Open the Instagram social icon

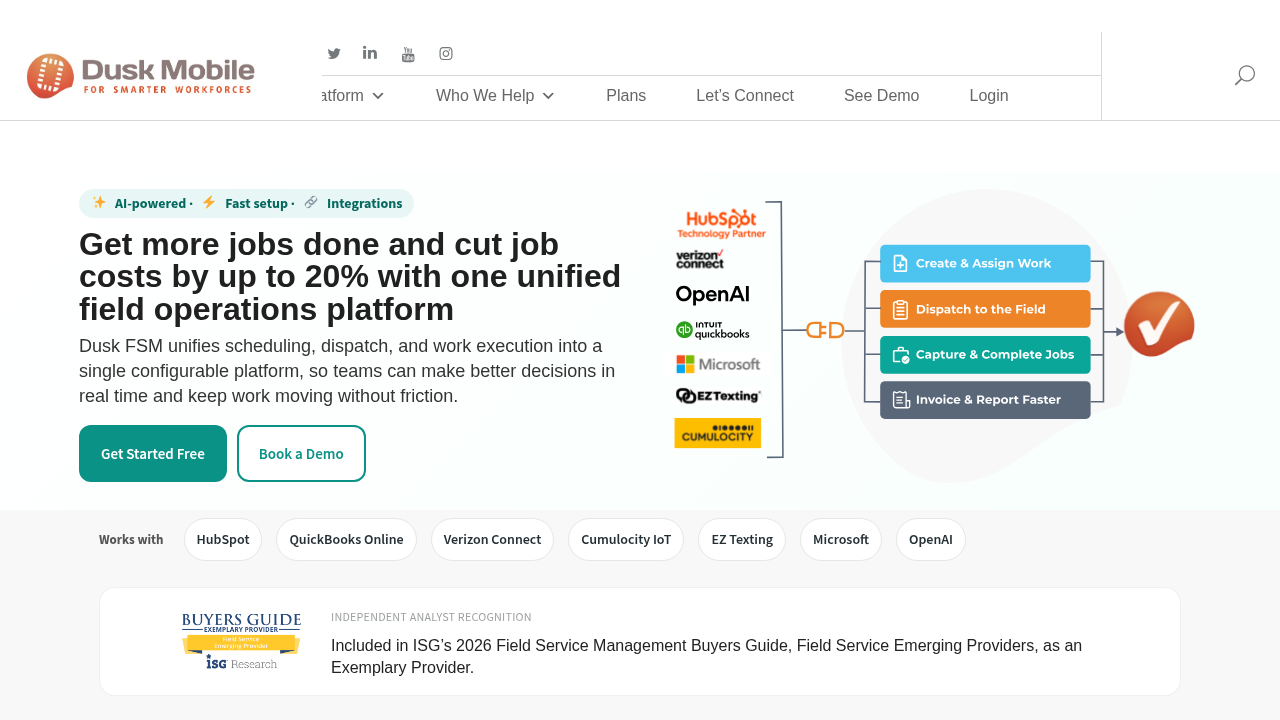(x=446, y=54)
